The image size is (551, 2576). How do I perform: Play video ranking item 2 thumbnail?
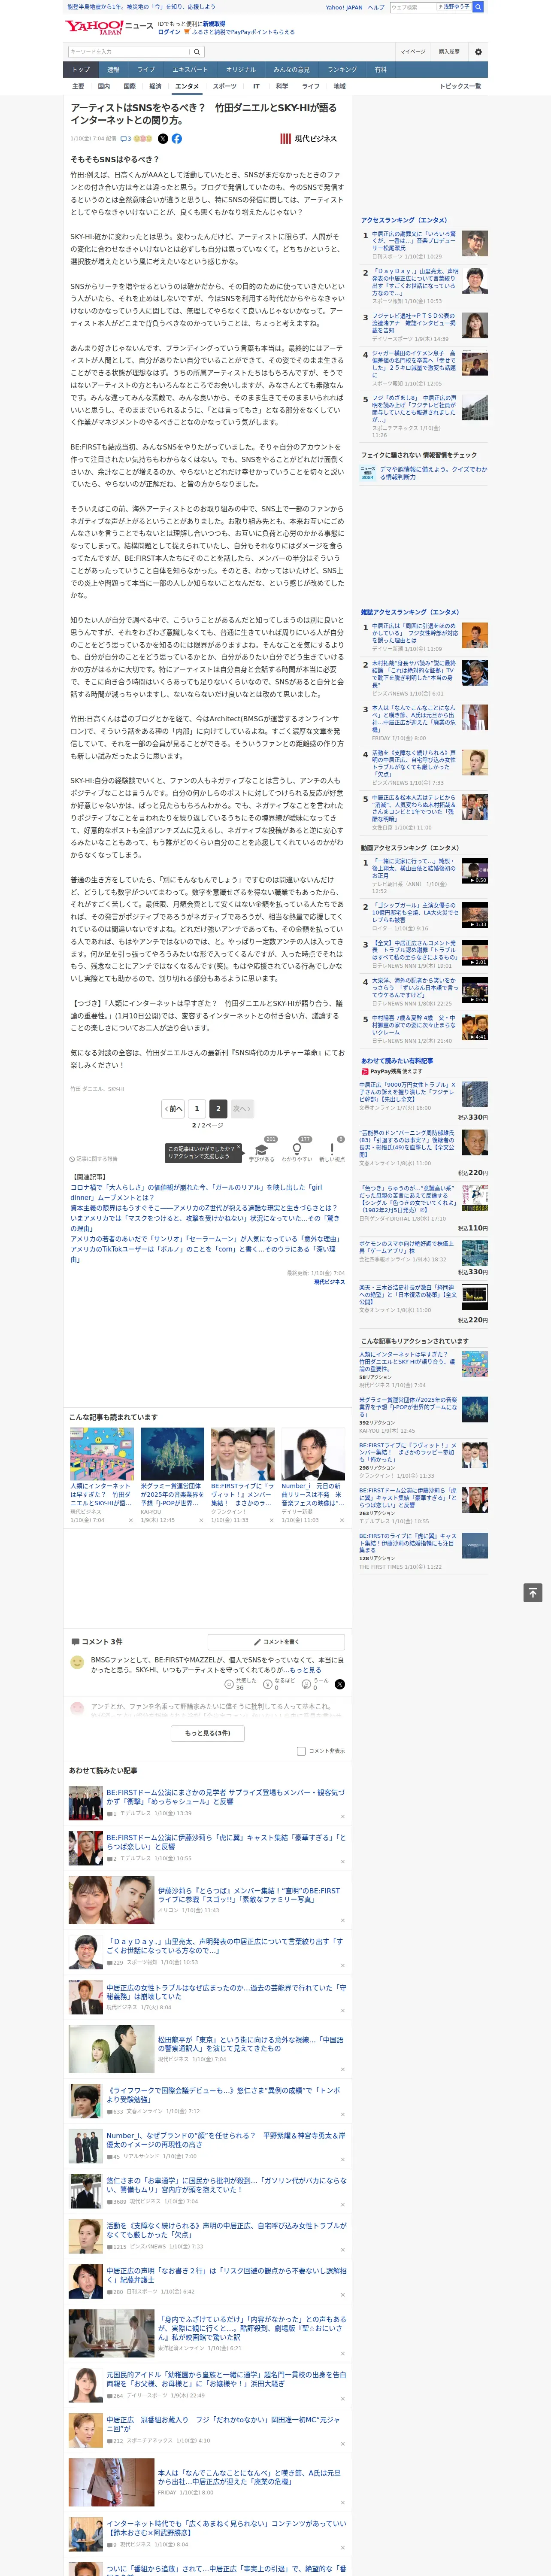coord(475,914)
